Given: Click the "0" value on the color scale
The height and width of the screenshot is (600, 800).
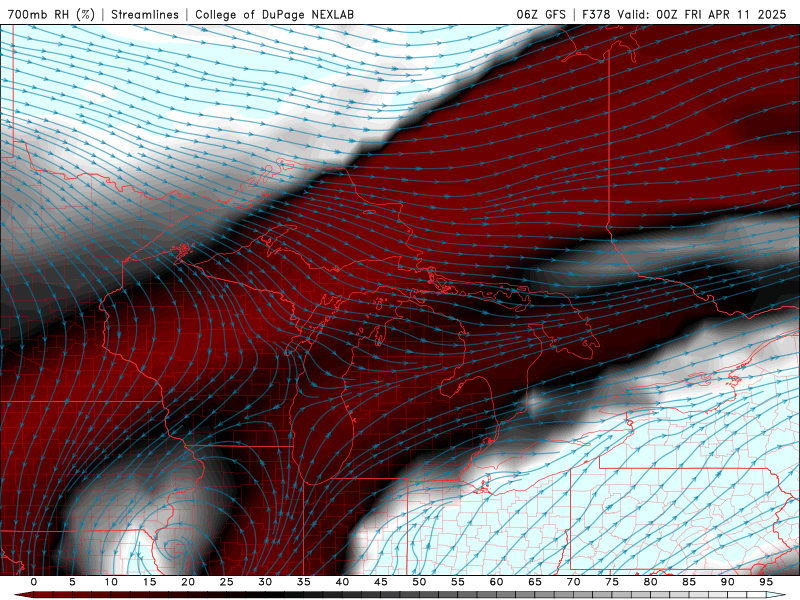Looking at the screenshot, I should [34, 582].
